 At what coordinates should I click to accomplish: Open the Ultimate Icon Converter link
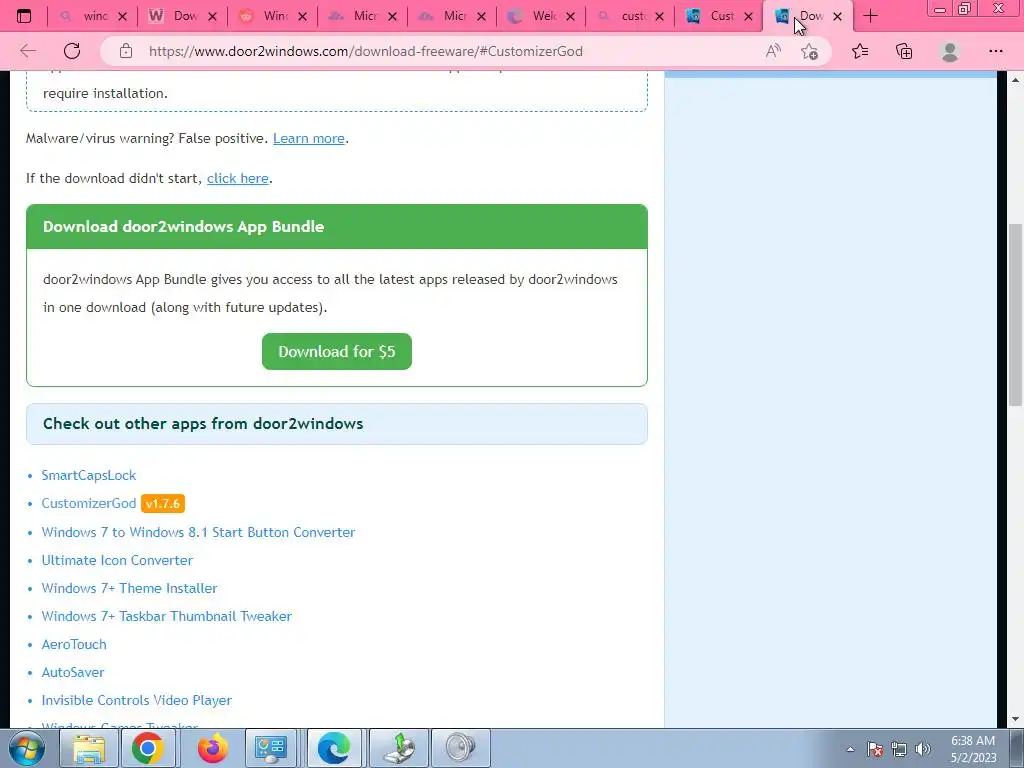tap(118, 560)
